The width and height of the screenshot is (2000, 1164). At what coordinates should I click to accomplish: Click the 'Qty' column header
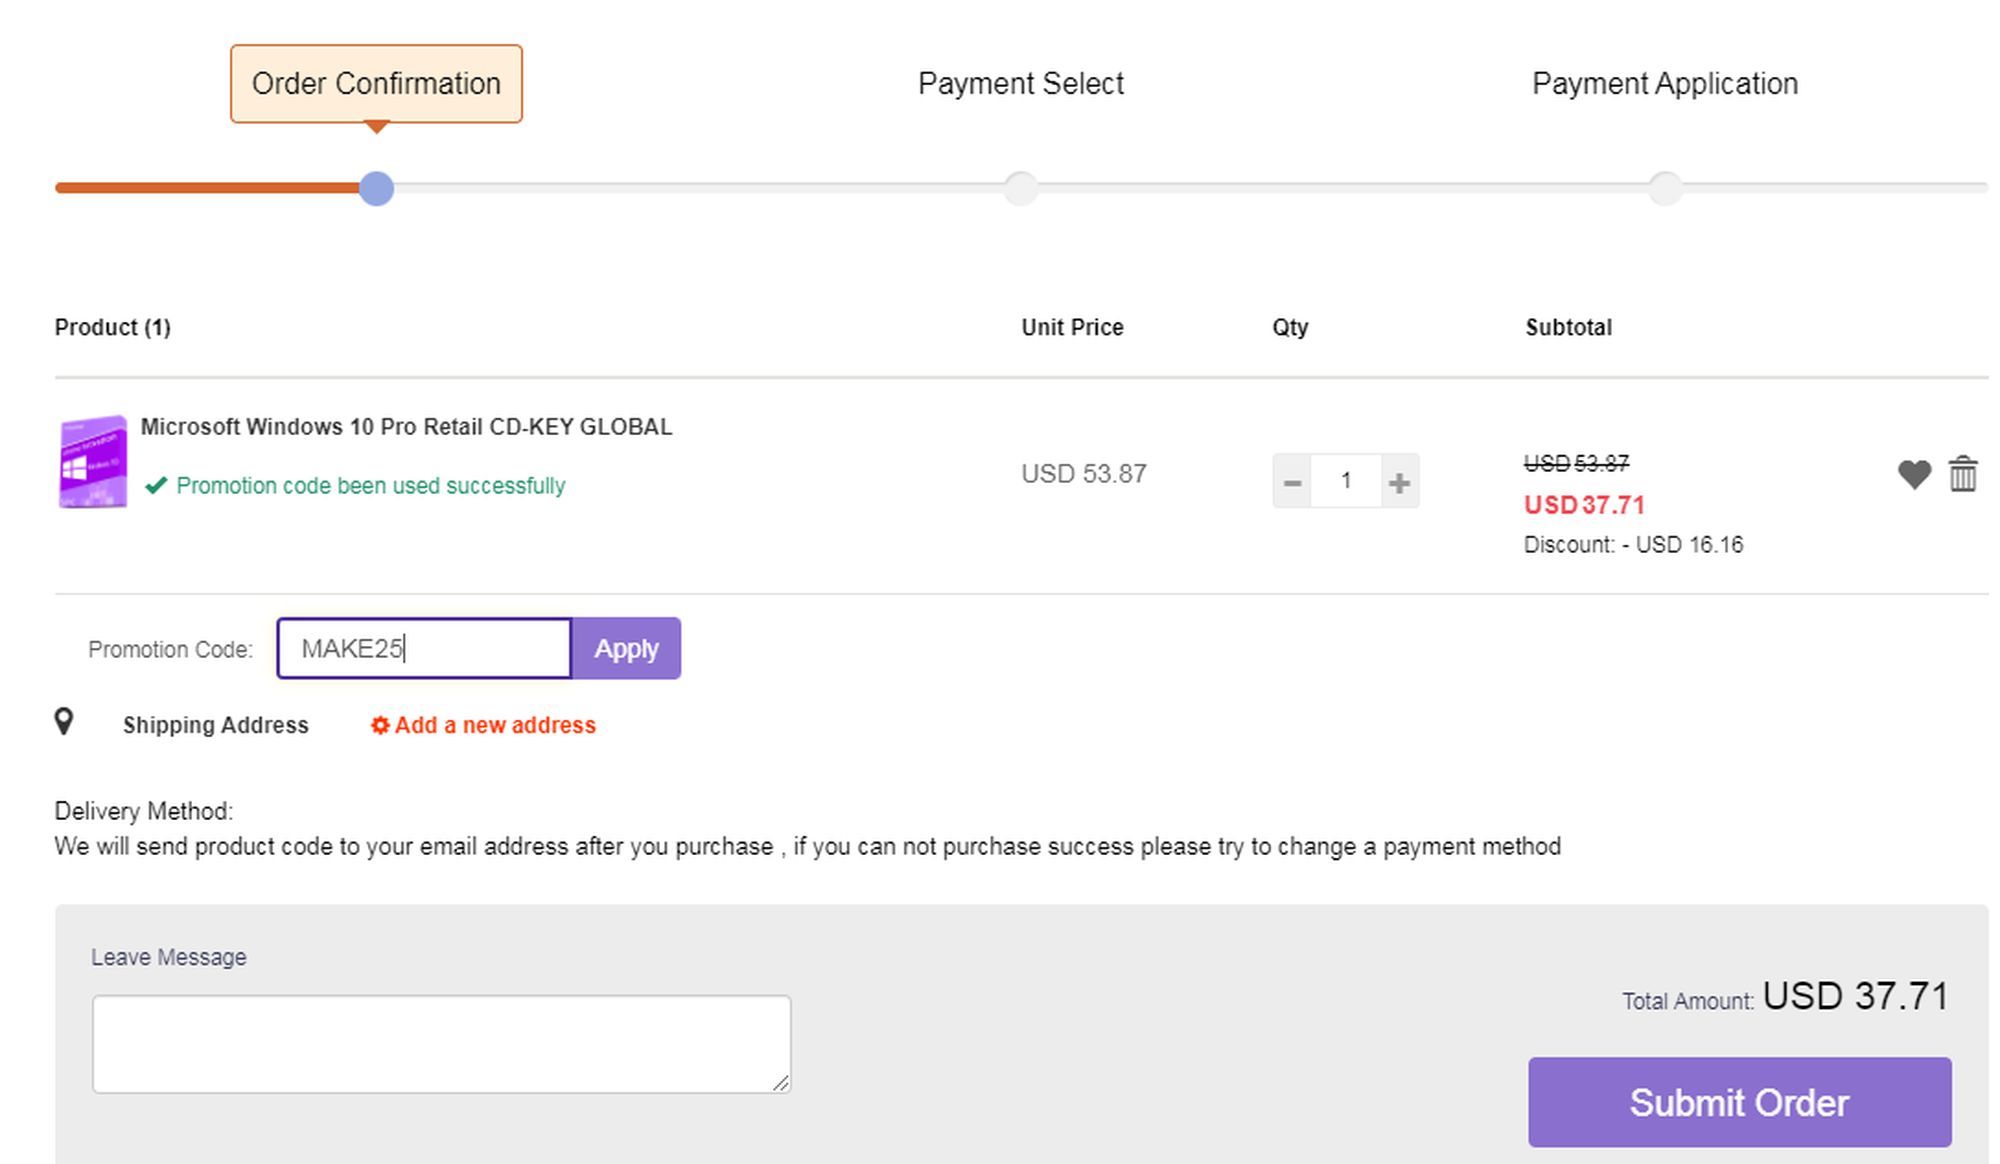coord(1290,327)
